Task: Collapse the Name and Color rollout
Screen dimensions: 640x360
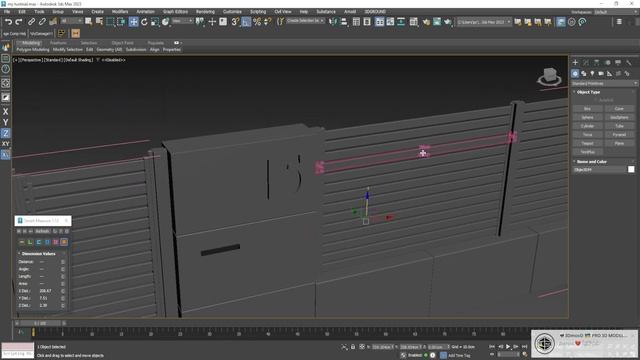Action: 591,162
